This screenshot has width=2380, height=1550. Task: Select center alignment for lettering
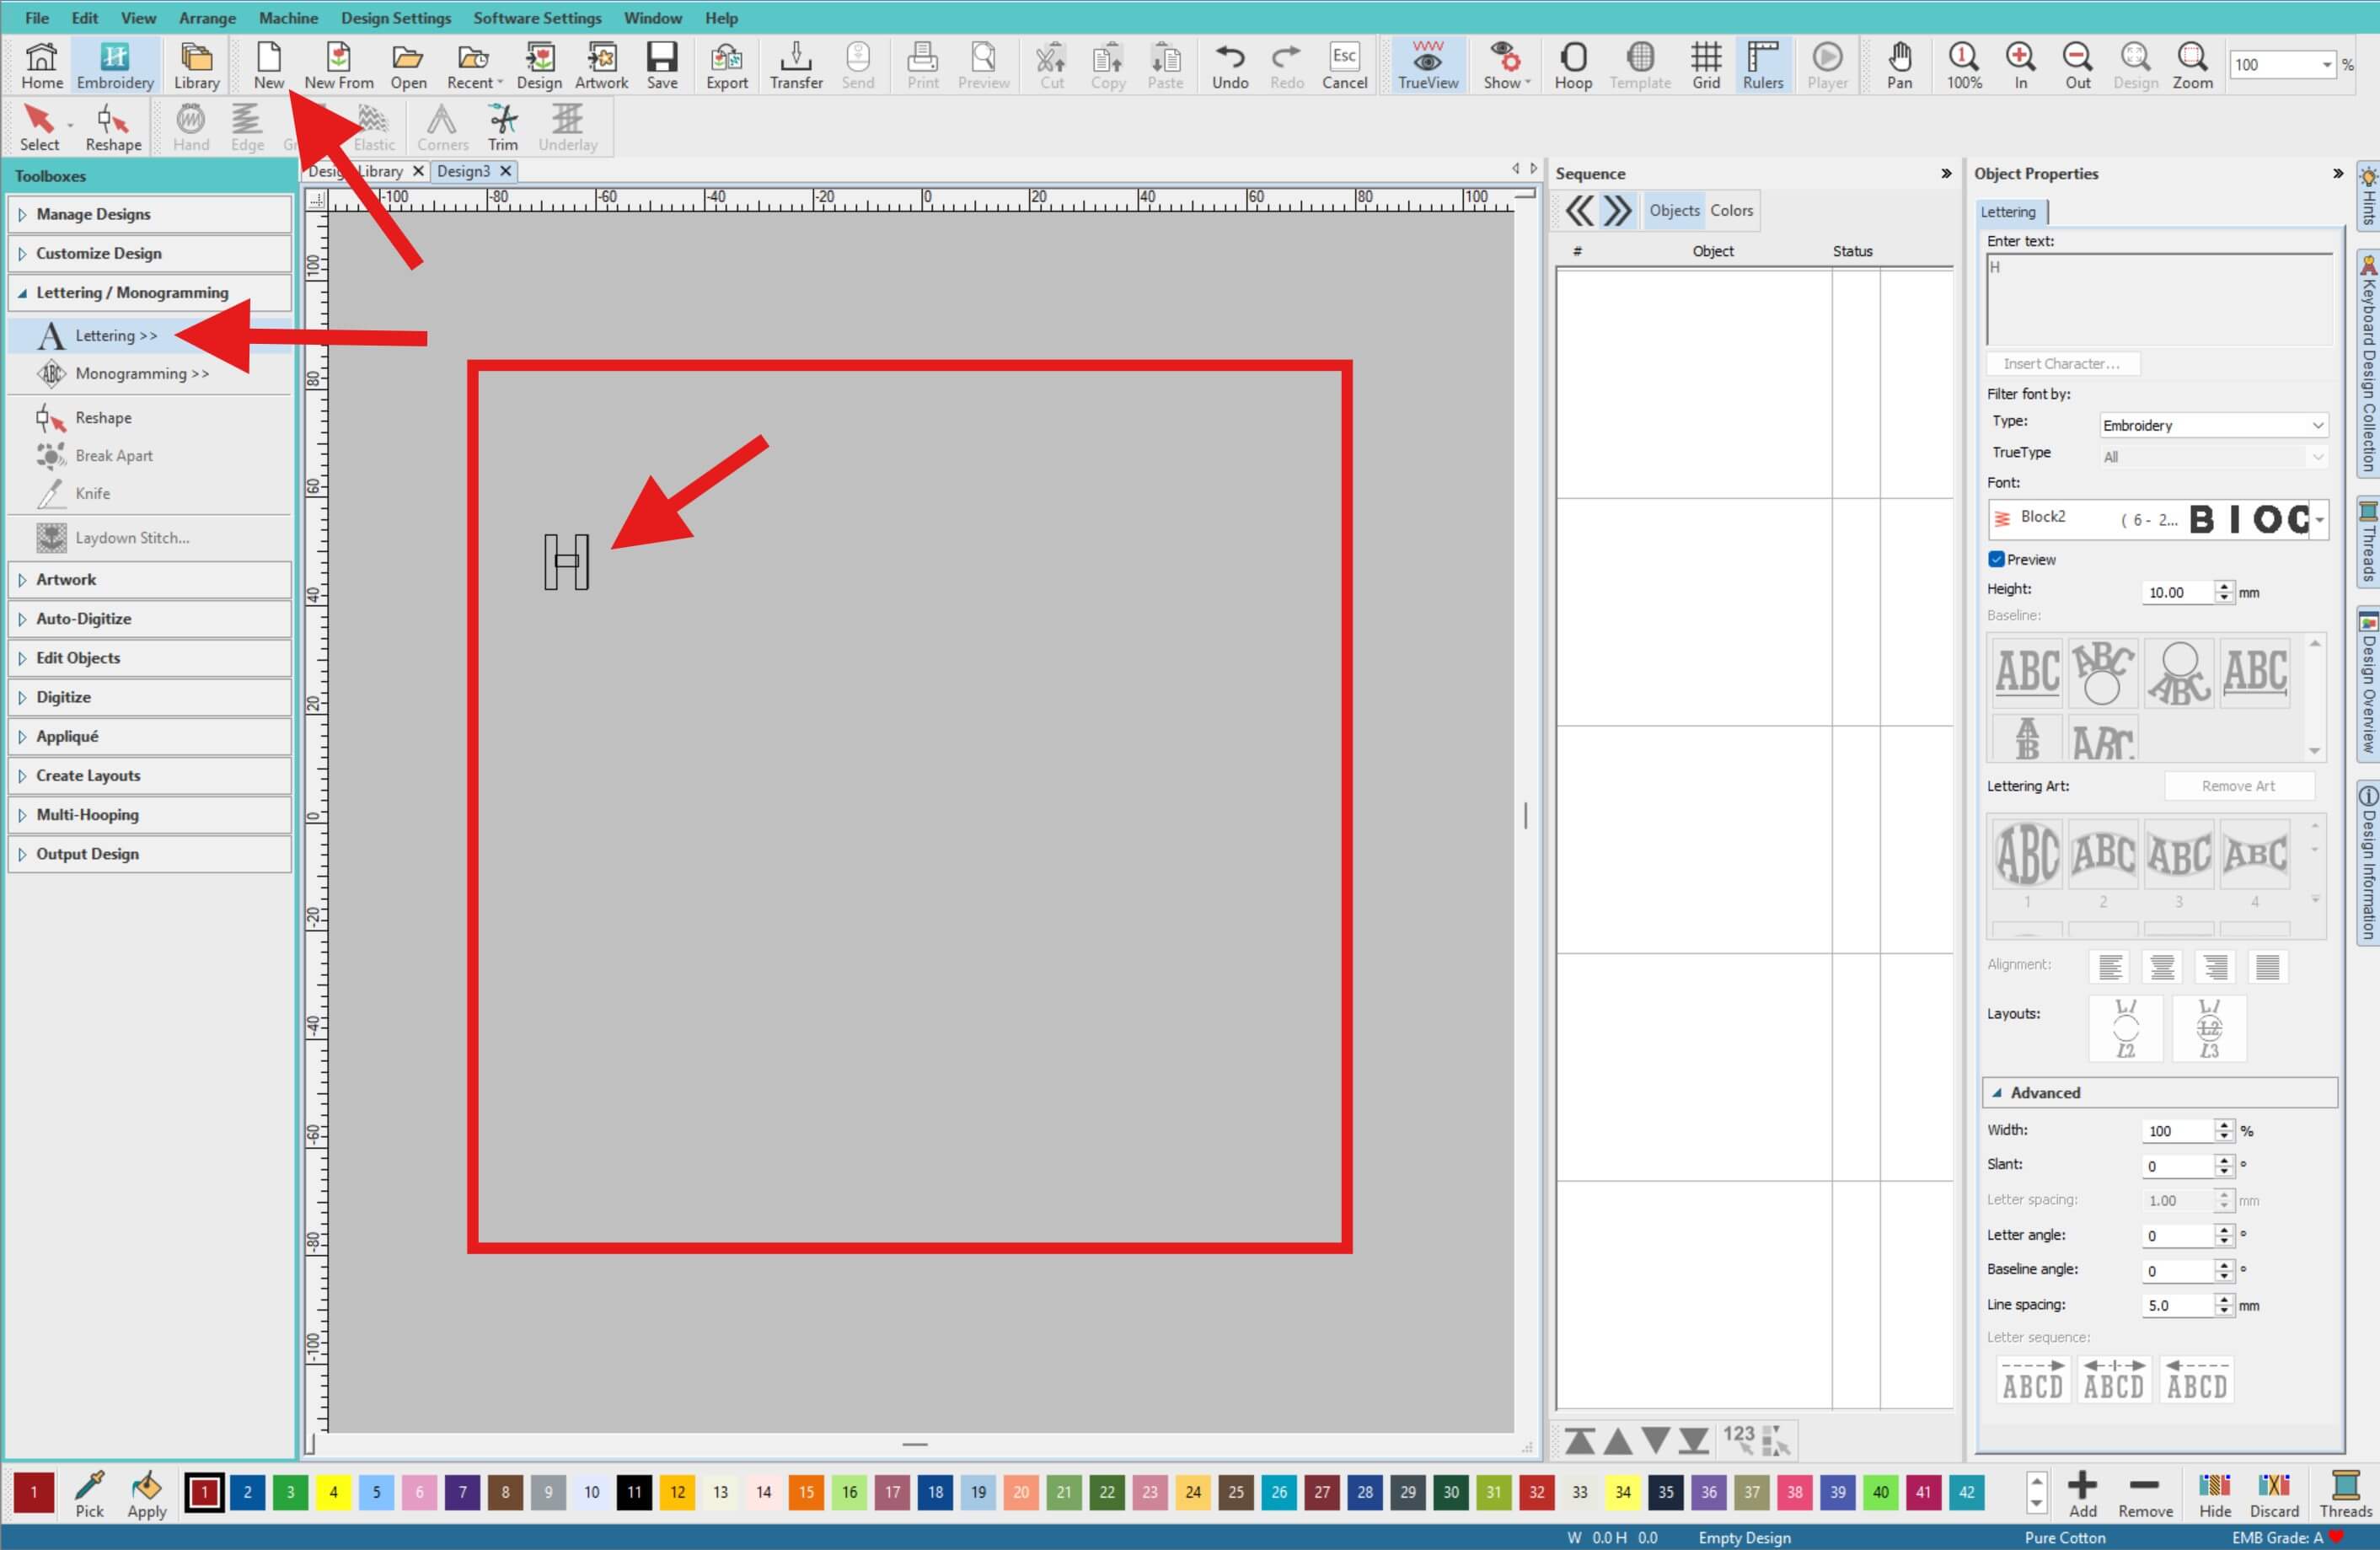coord(2162,967)
